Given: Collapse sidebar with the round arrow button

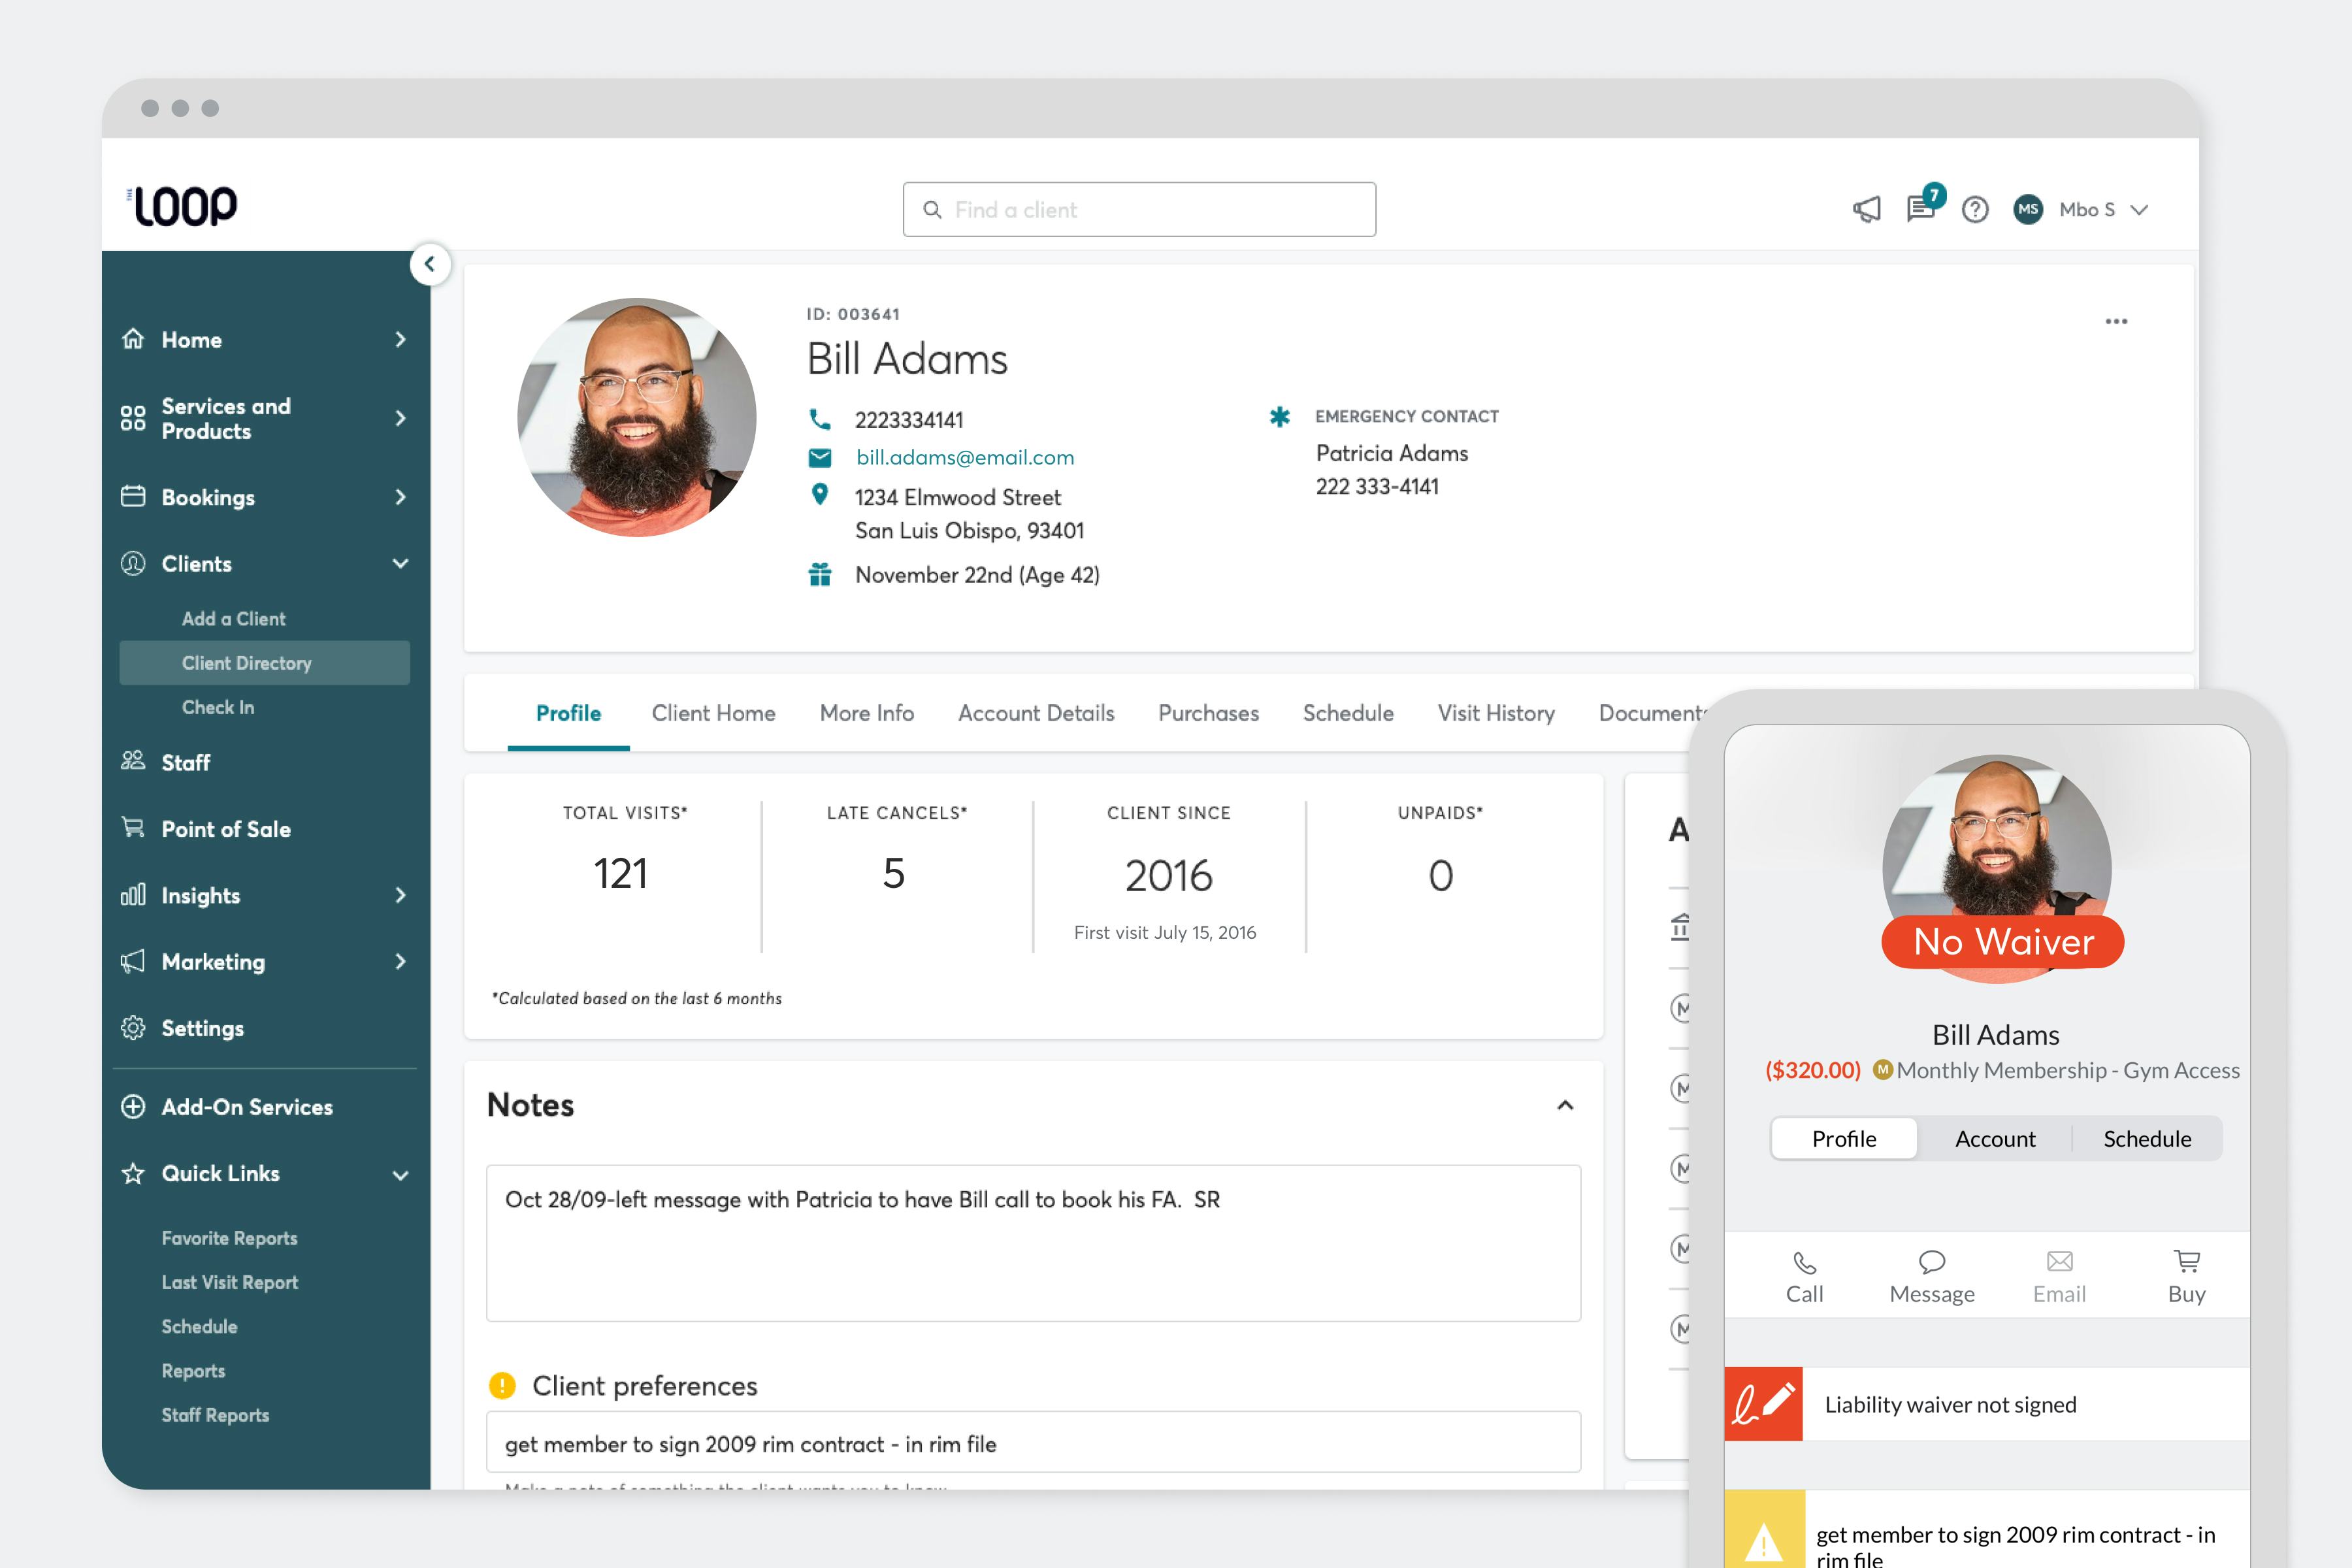Looking at the screenshot, I should [x=430, y=264].
